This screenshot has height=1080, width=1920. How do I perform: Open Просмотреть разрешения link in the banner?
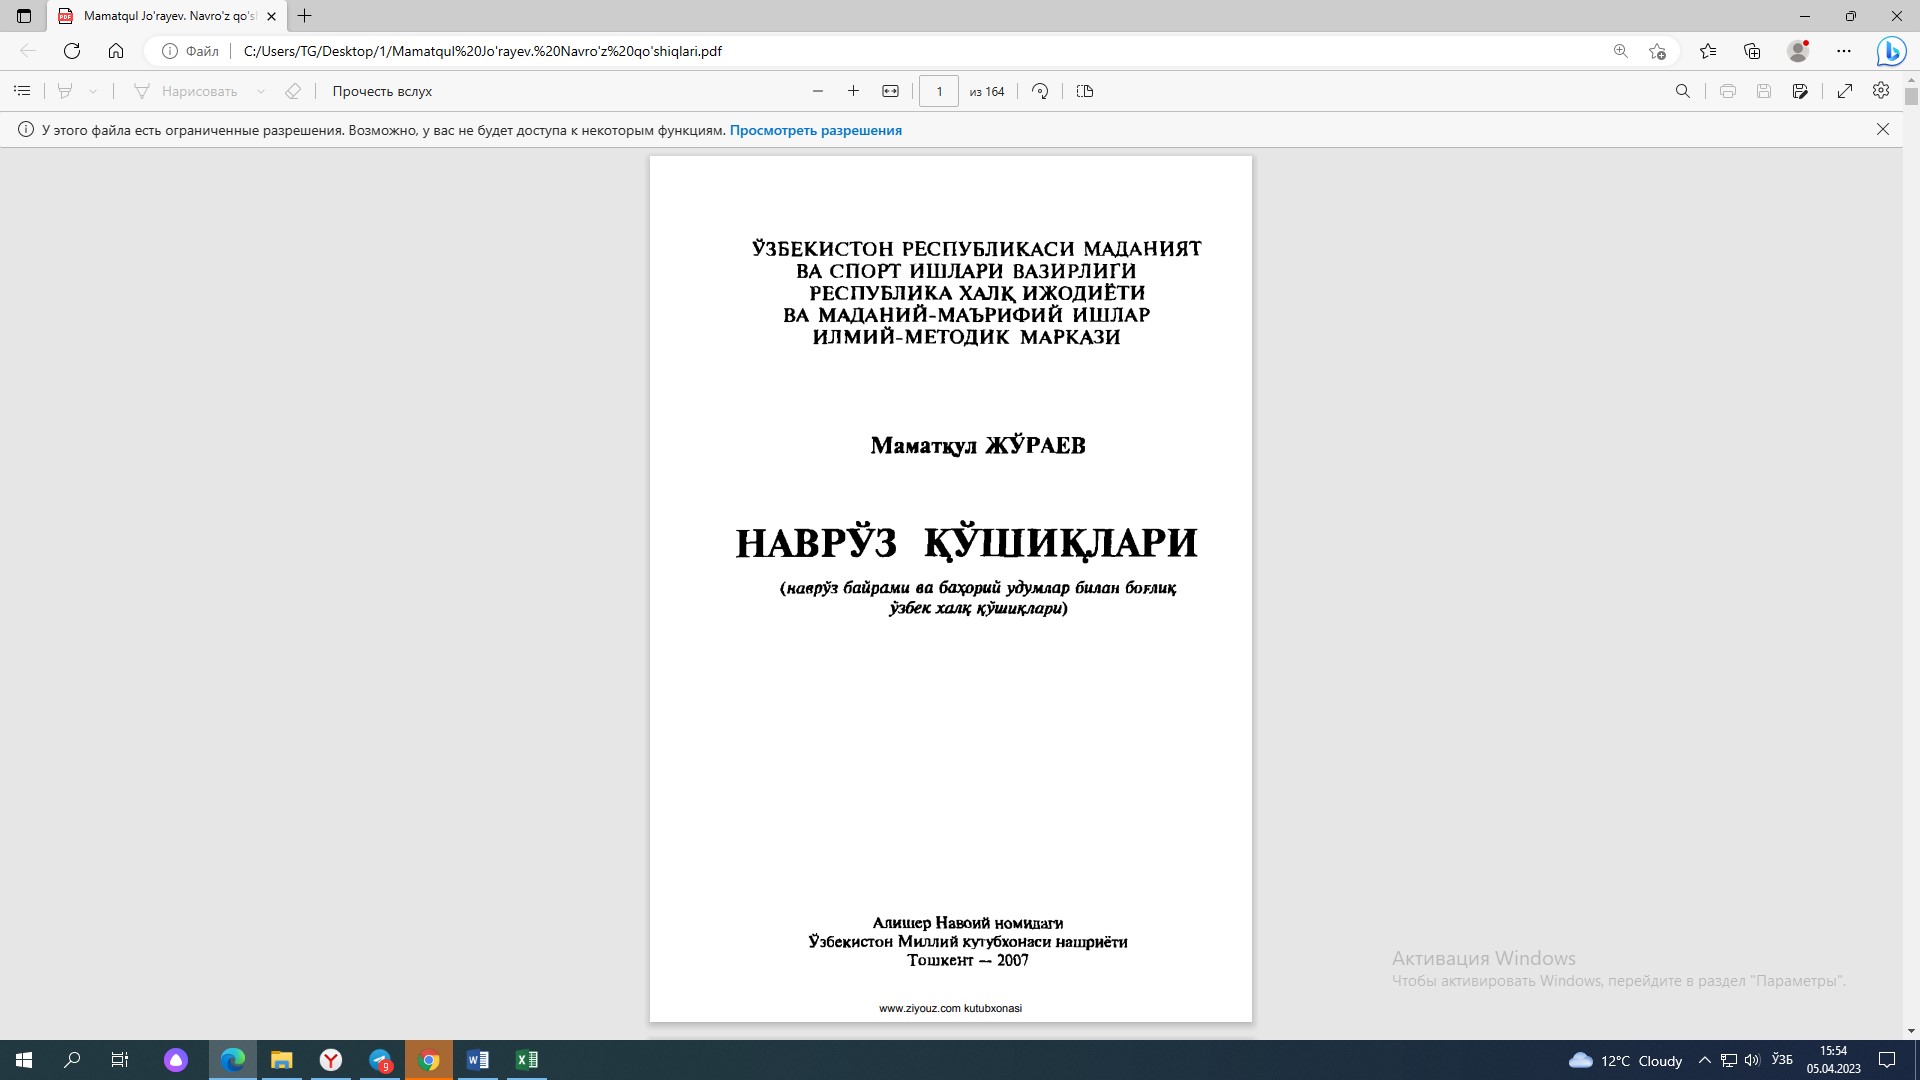[x=816, y=130]
